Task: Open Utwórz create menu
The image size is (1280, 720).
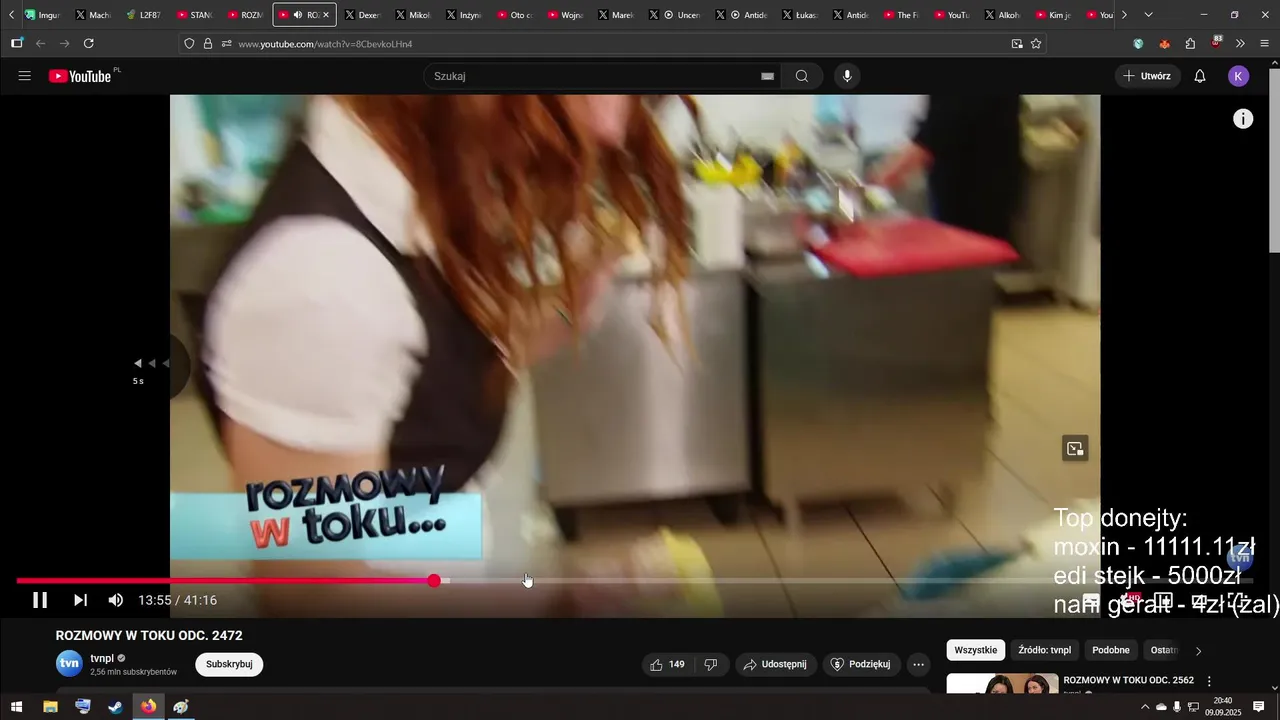Action: coord(1147,76)
